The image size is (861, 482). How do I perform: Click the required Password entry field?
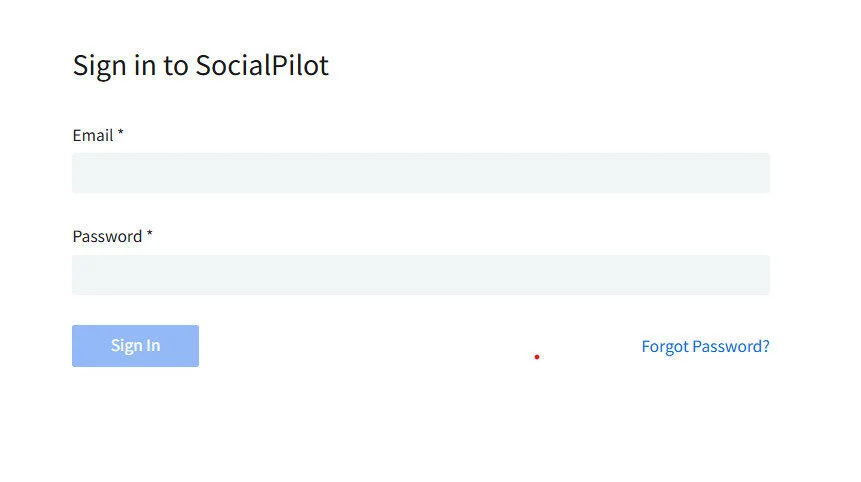click(420, 275)
